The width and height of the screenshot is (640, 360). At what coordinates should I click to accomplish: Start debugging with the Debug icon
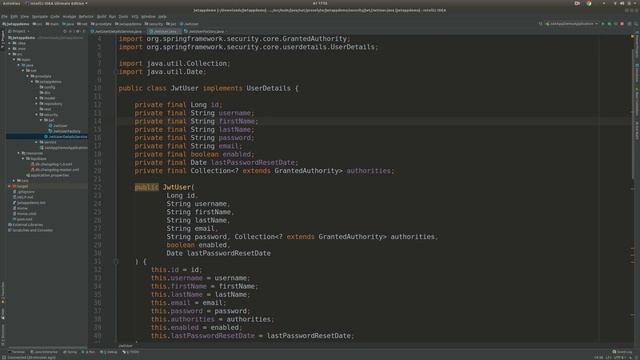tap(609, 24)
